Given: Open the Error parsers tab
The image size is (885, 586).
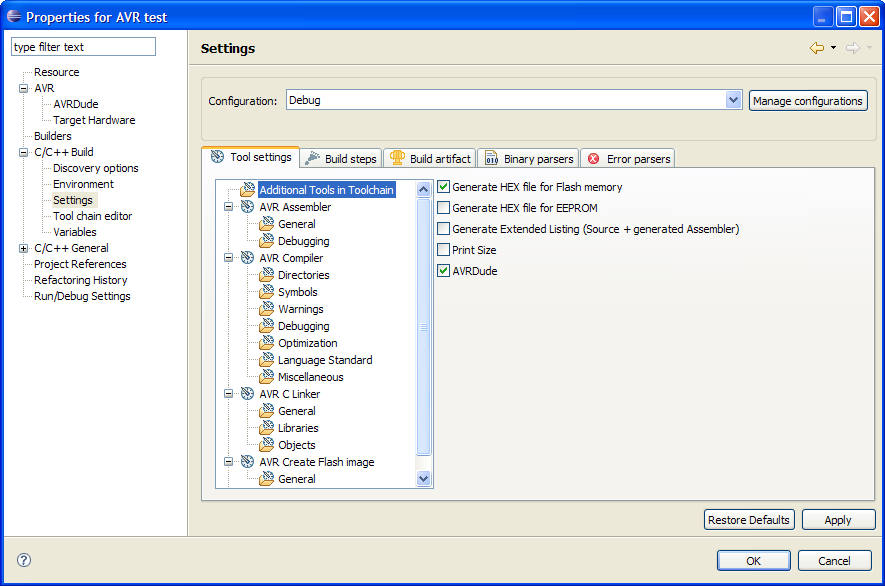Looking at the screenshot, I should [628, 159].
